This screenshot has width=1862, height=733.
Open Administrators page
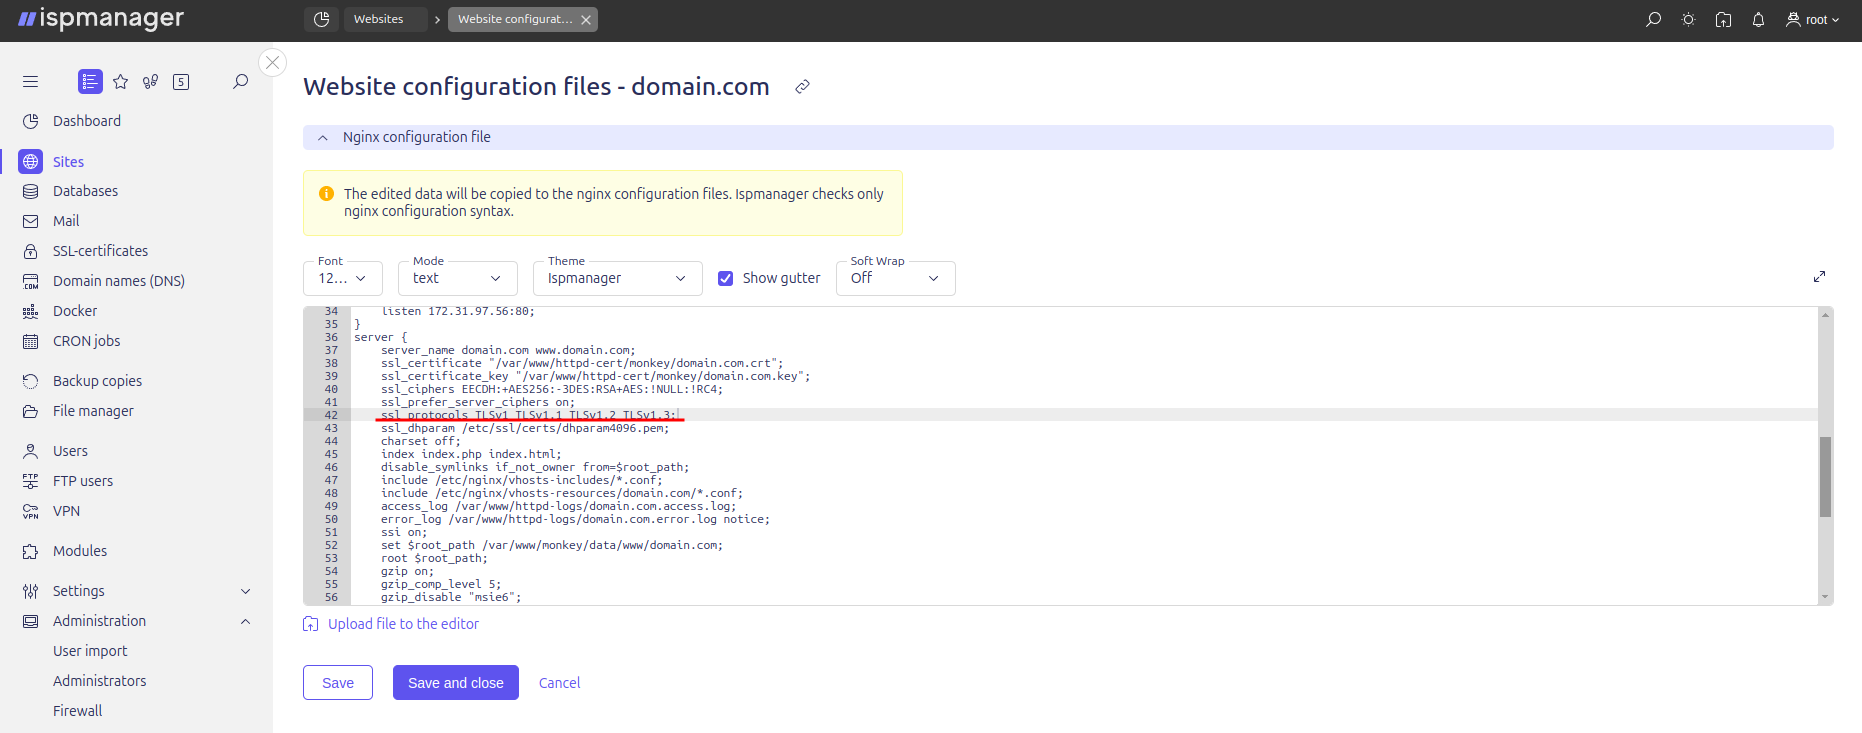[99, 681]
